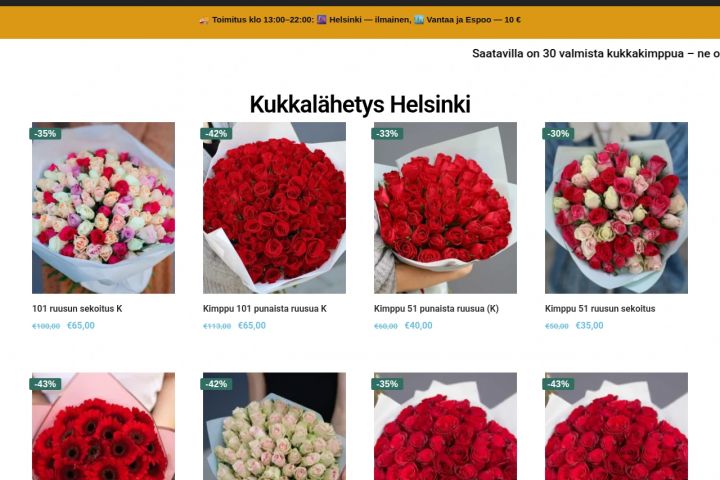Select the €35,00 sale price
The height and width of the screenshot is (480, 720).
[x=590, y=326]
